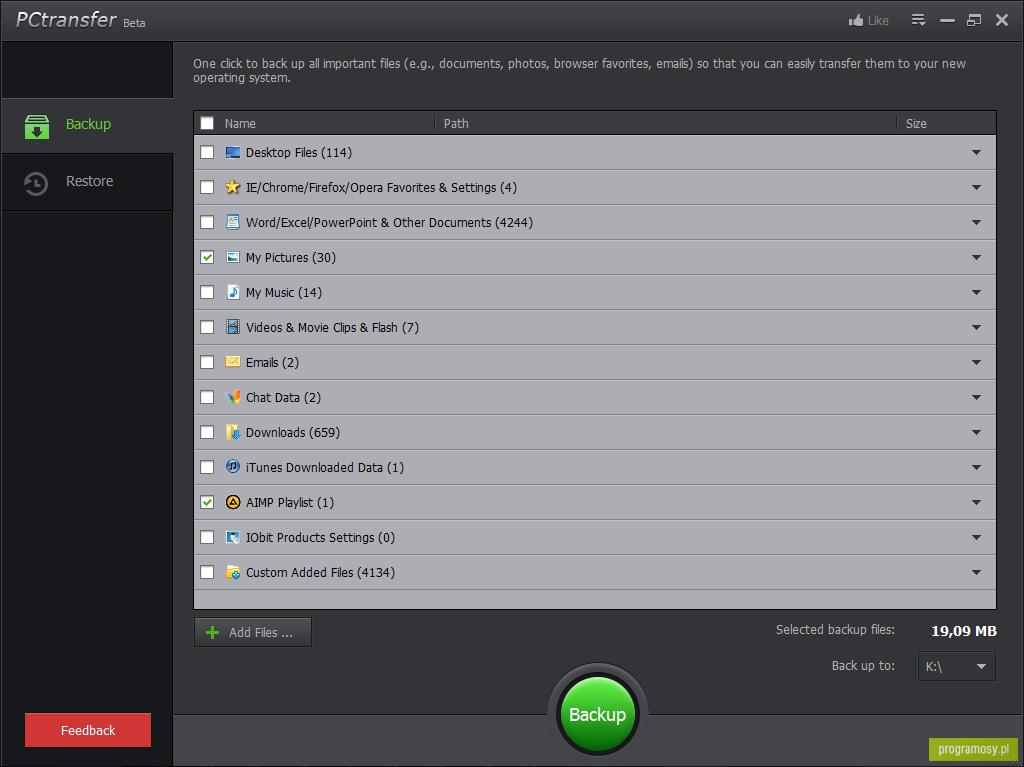The height and width of the screenshot is (767, 1024).
Task: Start backup with the green Backup button
Action: (x=598, y=714)
